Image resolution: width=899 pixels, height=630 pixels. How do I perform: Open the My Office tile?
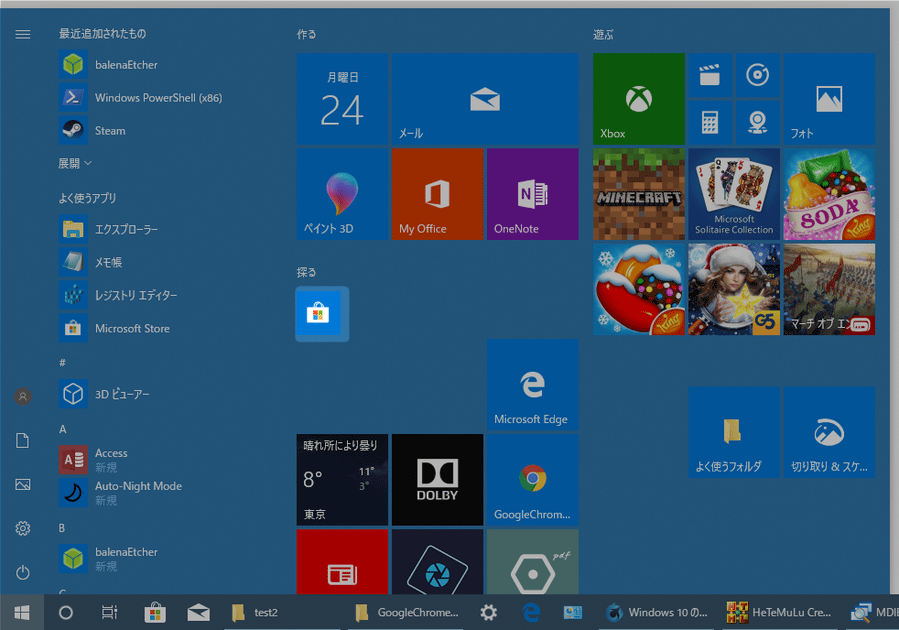[437, 194]
